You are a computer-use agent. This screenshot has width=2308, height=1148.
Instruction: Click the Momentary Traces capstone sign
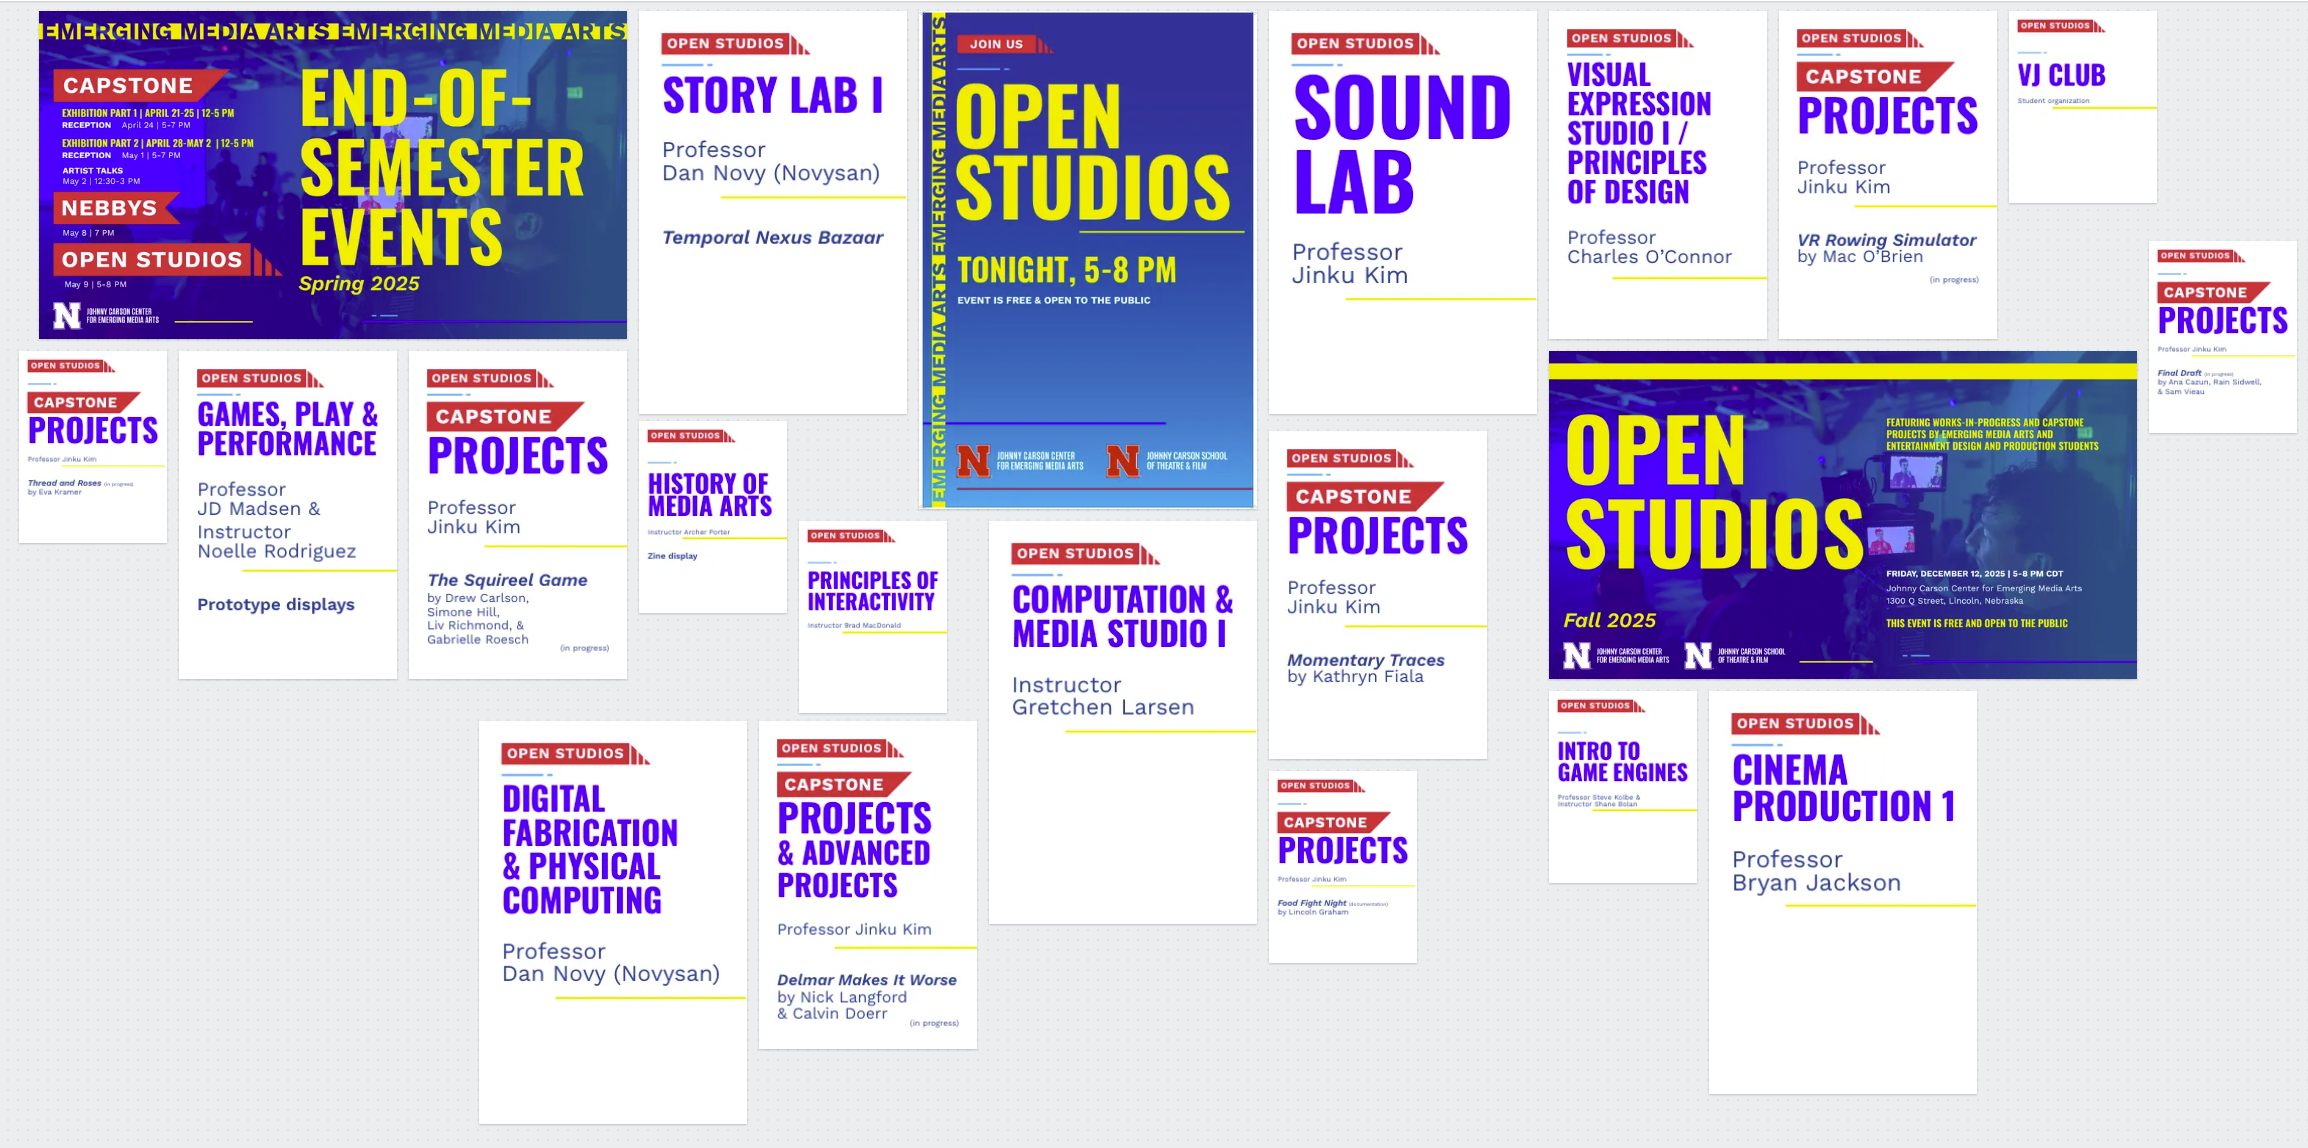tap(1377, 595)
